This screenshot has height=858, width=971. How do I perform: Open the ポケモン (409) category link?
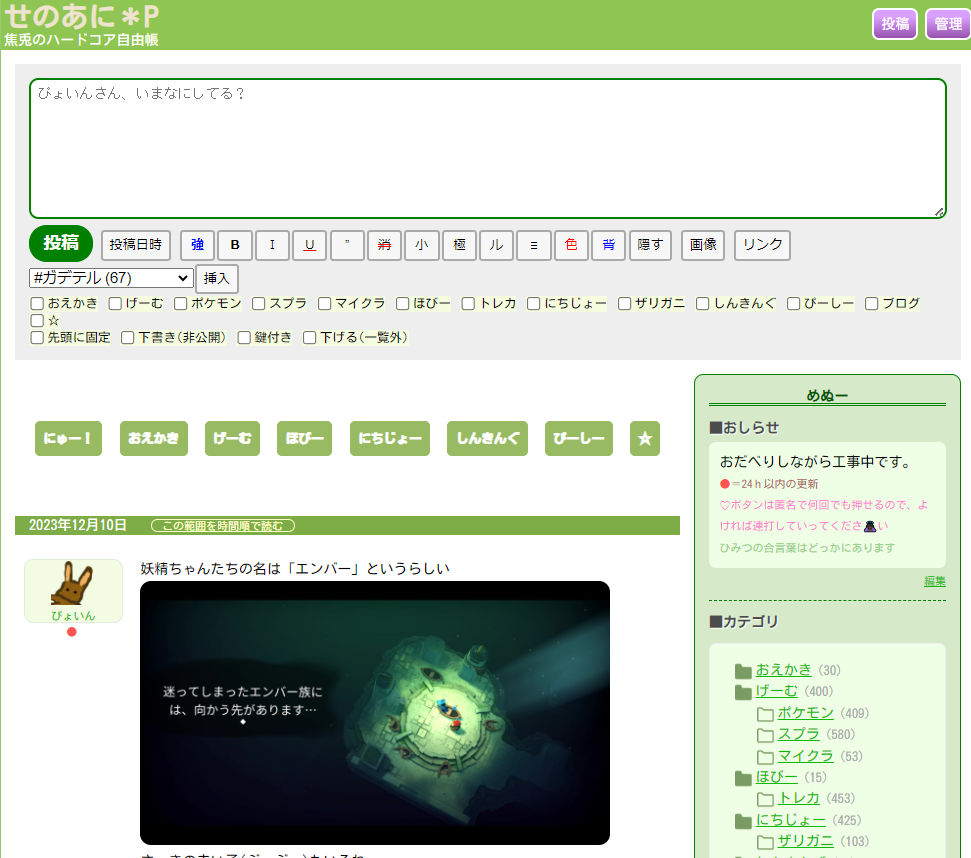806,713
